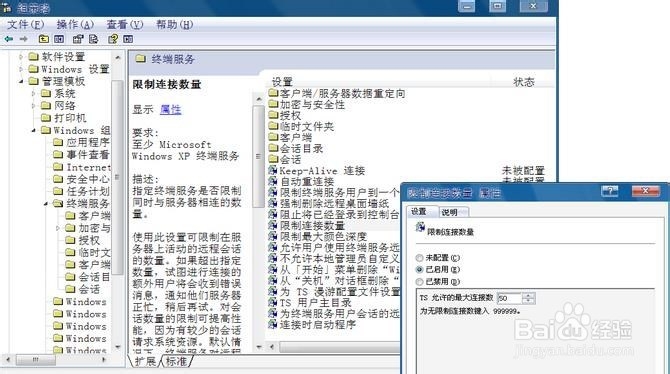Select the 不允许本地管理员自定义 policy row
The image size is (670, 374).
tap(334, 258)
